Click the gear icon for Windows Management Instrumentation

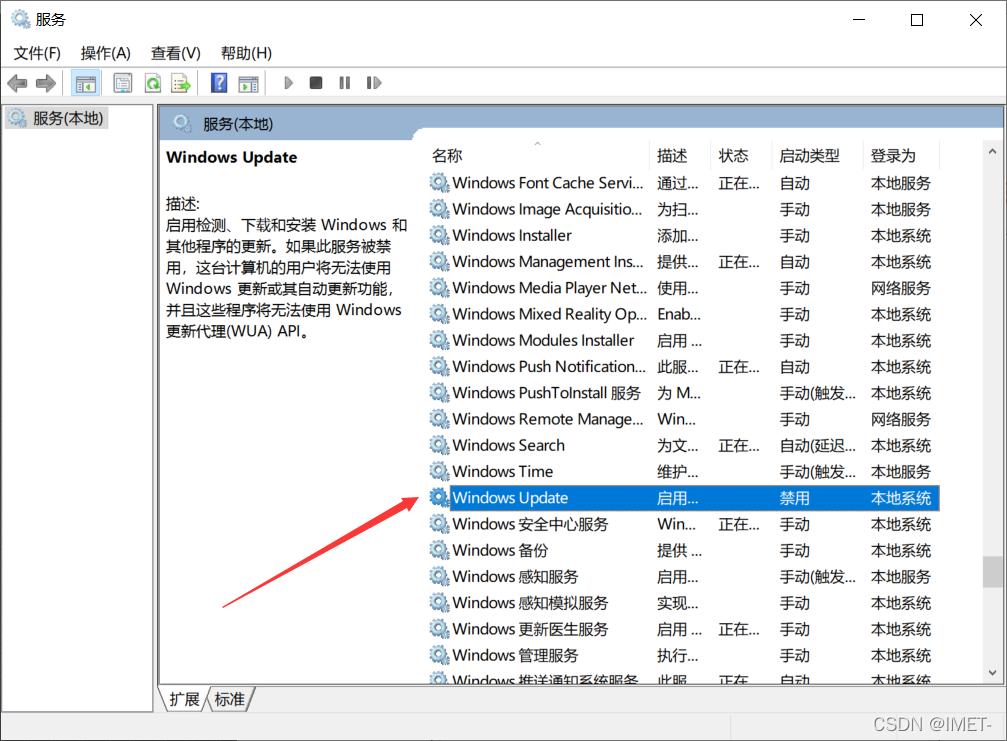click(439, 261)
